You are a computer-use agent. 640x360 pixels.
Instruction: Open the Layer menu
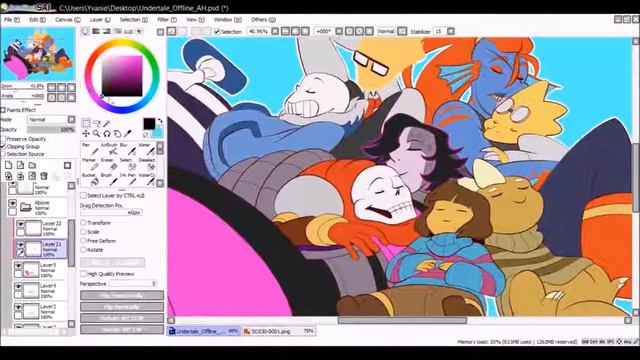[x=100, y=20]
